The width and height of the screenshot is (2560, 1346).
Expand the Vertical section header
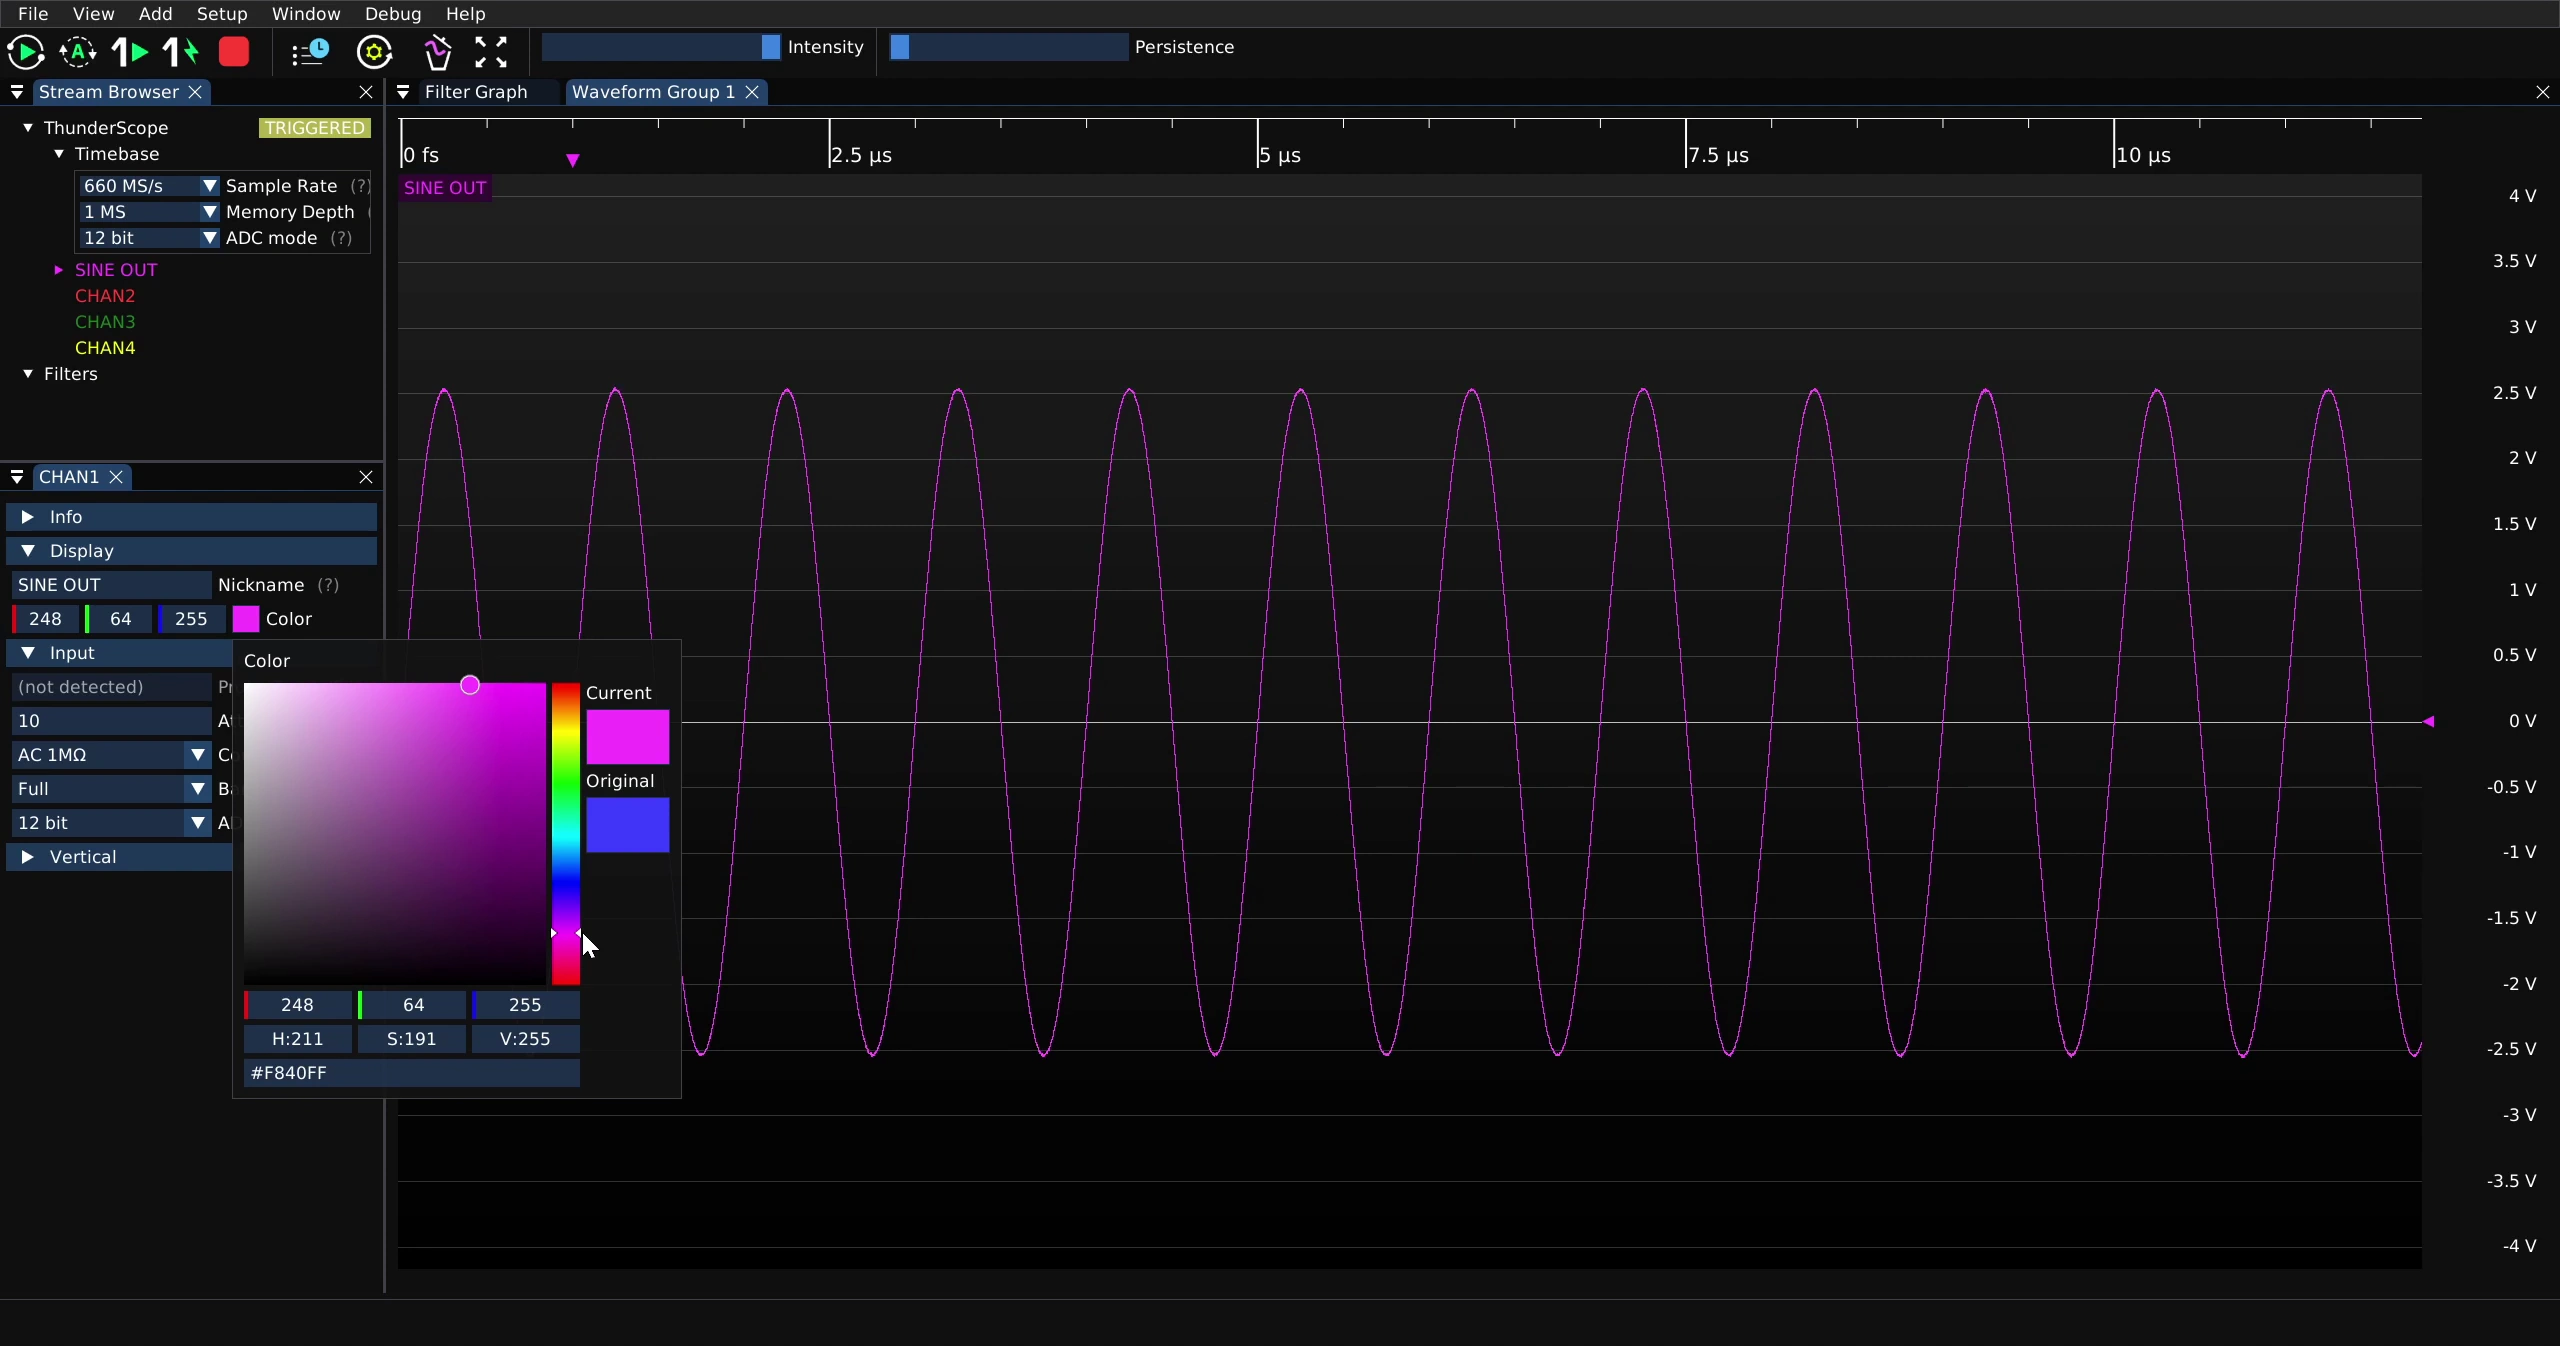pos(120,857)
